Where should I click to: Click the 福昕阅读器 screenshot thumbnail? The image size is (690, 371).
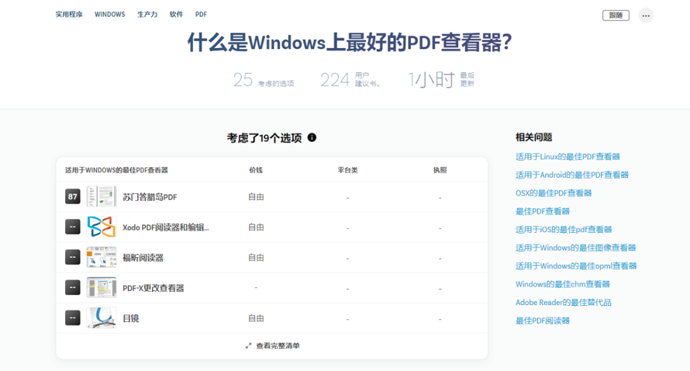coord(101,257)
